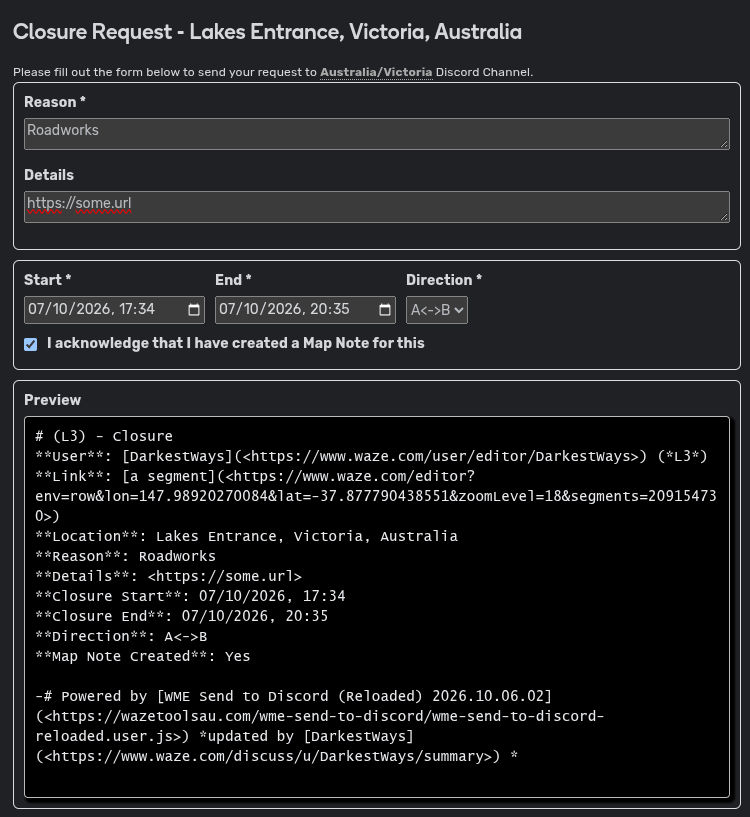Click the End datetime field 07/10/2026, 20:35
This screenshot has height=817, width=750.
coord(305,310)
